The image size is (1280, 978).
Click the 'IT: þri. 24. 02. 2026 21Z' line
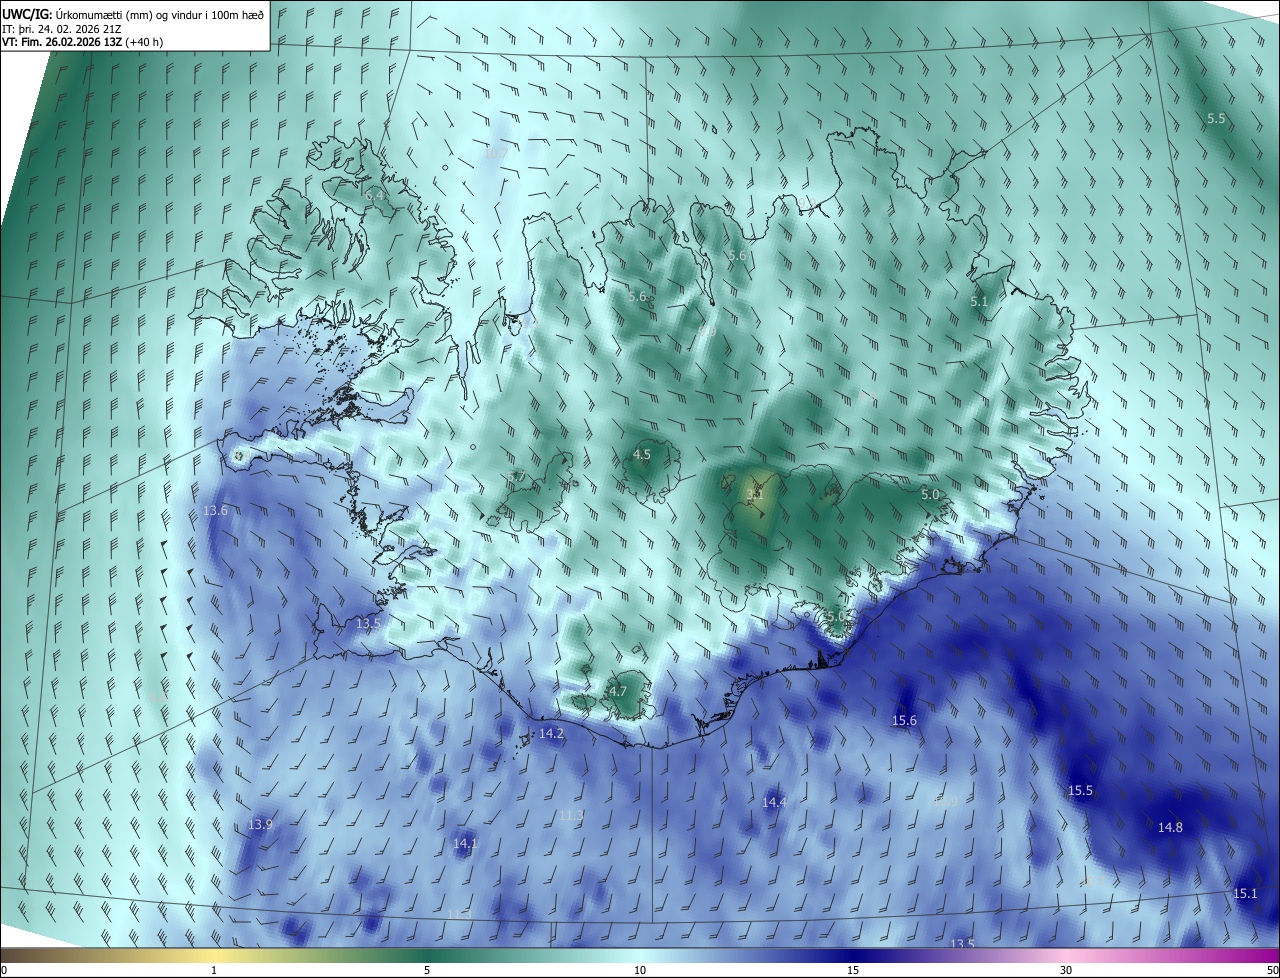tap(61, 29)
